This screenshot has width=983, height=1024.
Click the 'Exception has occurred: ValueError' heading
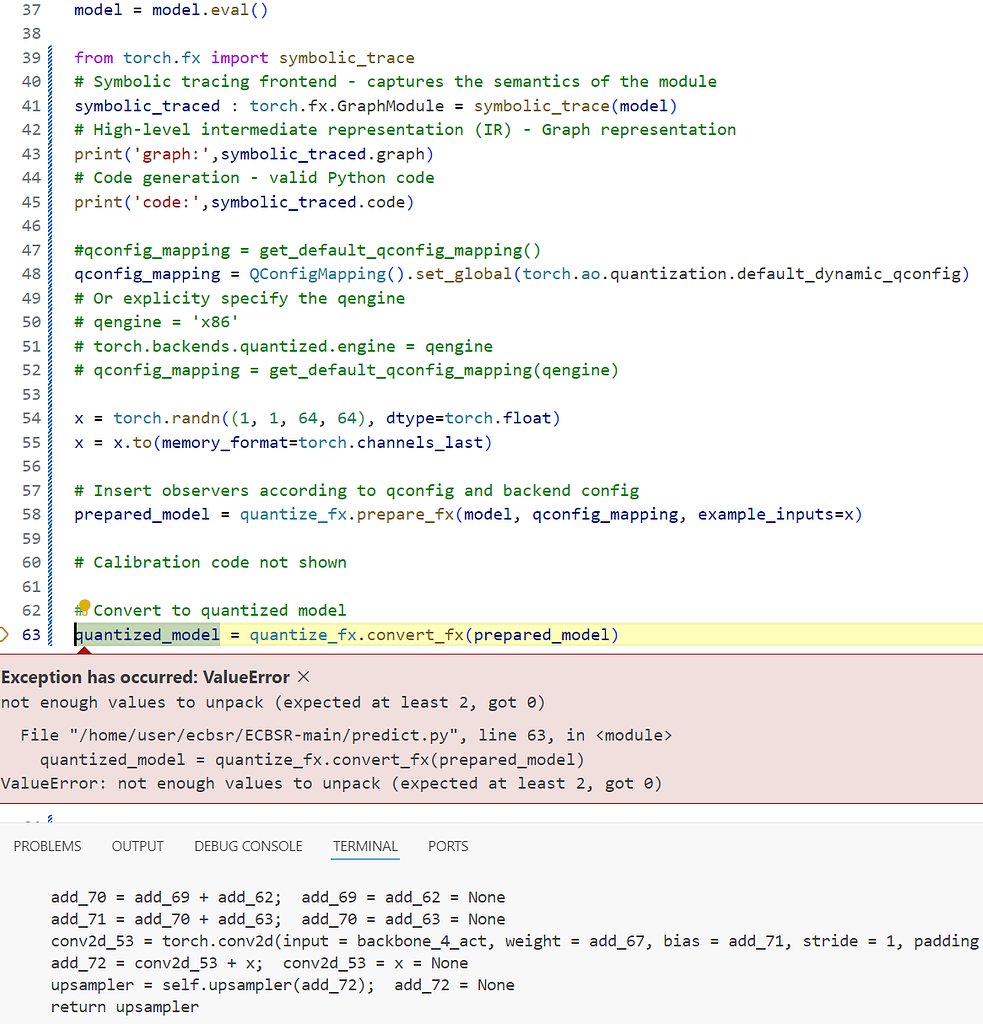click(x=145, y=677)
